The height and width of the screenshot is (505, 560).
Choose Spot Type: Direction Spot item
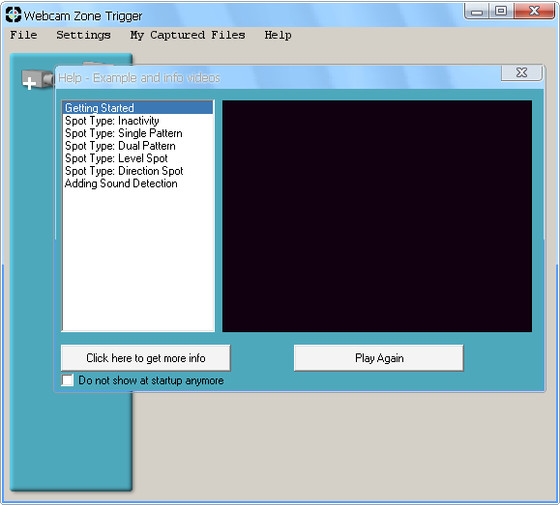(x=138, y=171)
